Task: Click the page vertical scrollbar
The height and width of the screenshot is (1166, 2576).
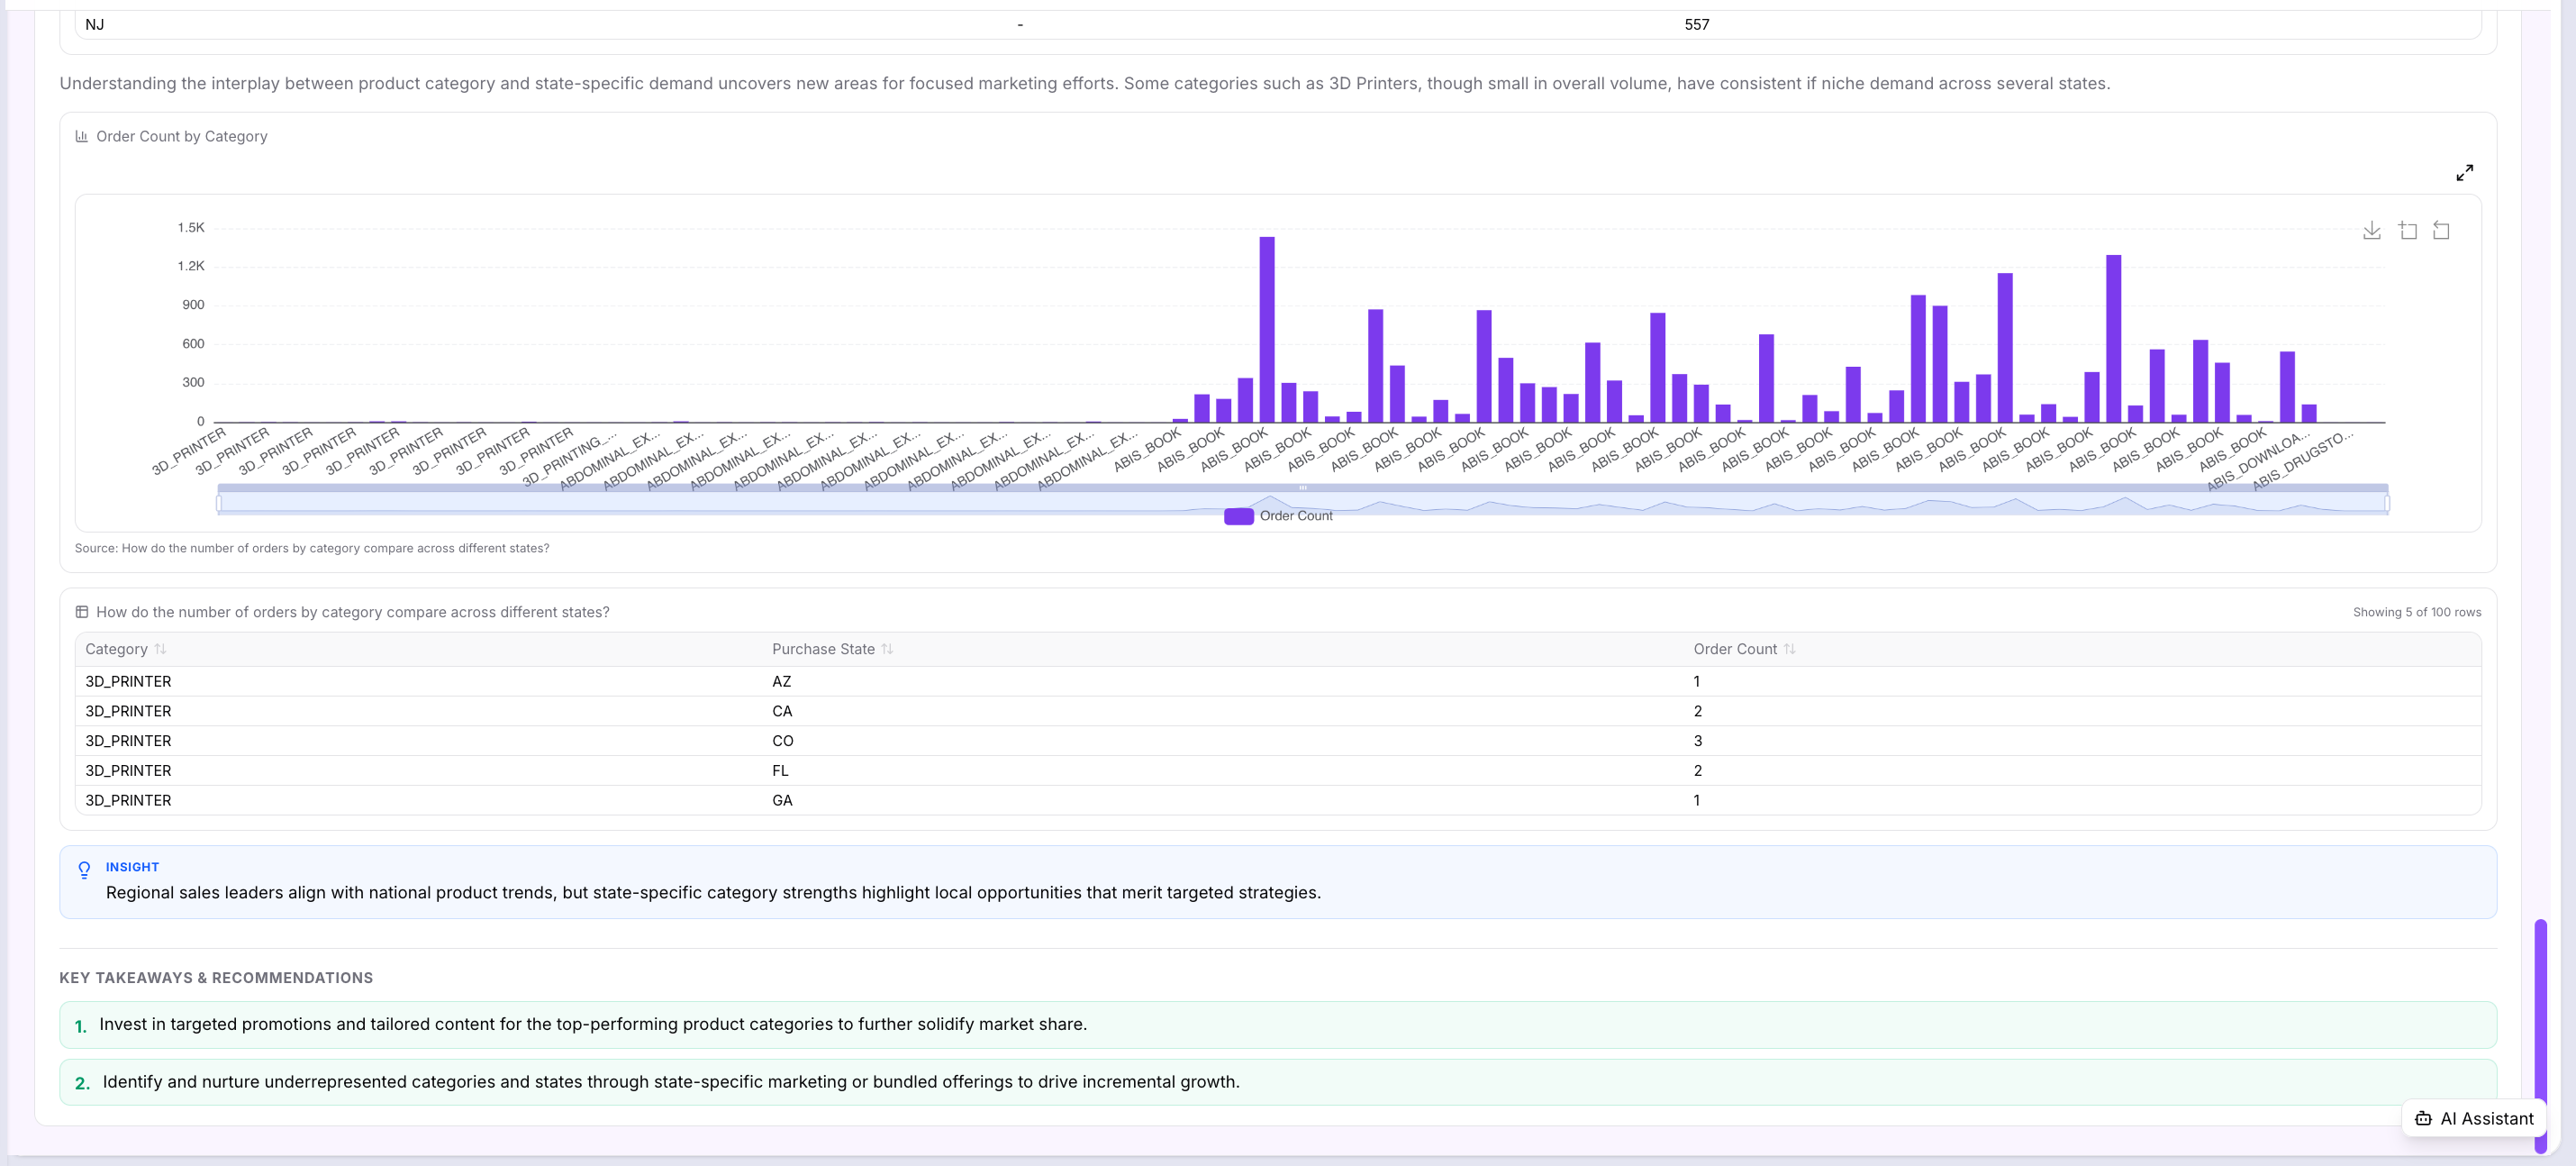Action: 2540,1035
